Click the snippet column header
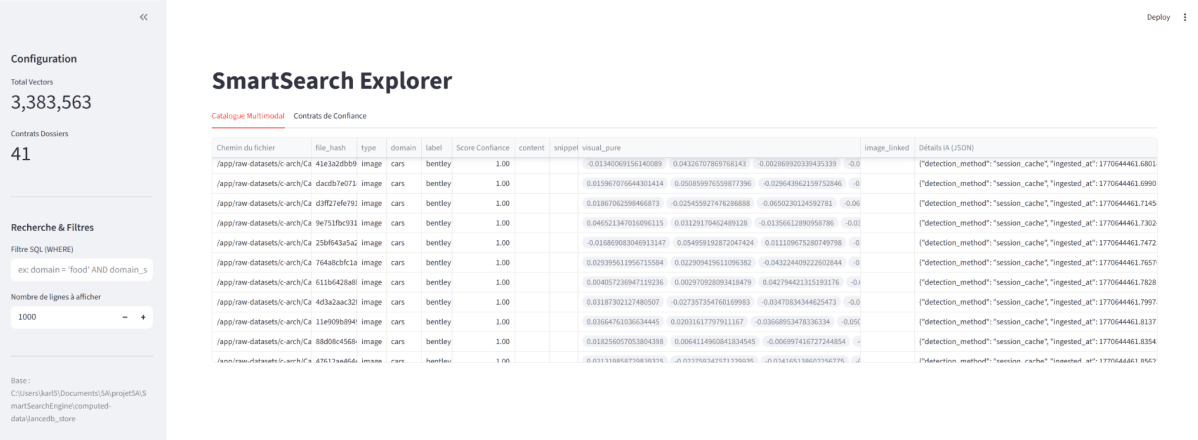This screenshot has height=440, width=1198. (x=564, y=147)
